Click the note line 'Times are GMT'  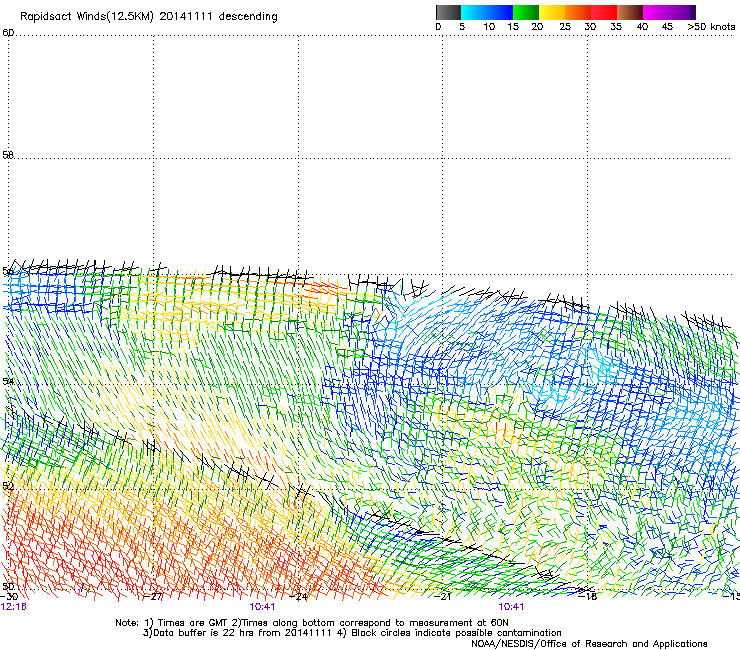(x=193, y=623)
